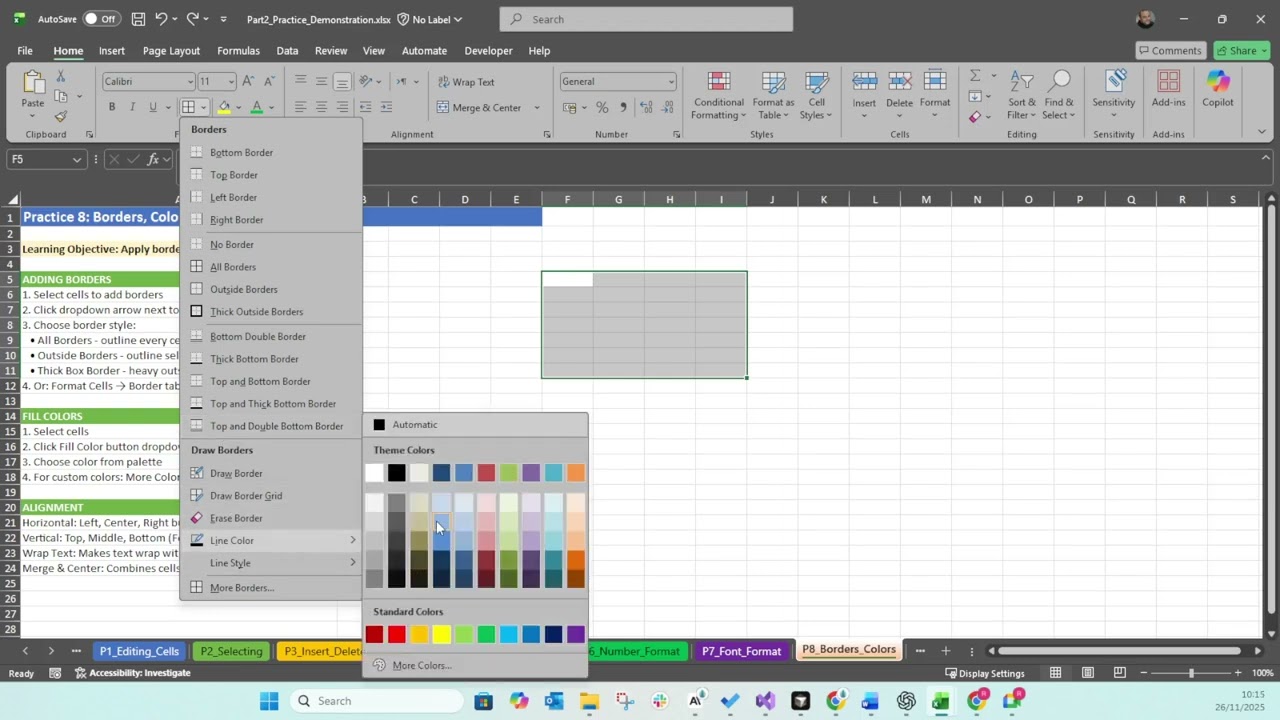
Task: Toggle Wrap Text
Action: (x=465, y=82)
